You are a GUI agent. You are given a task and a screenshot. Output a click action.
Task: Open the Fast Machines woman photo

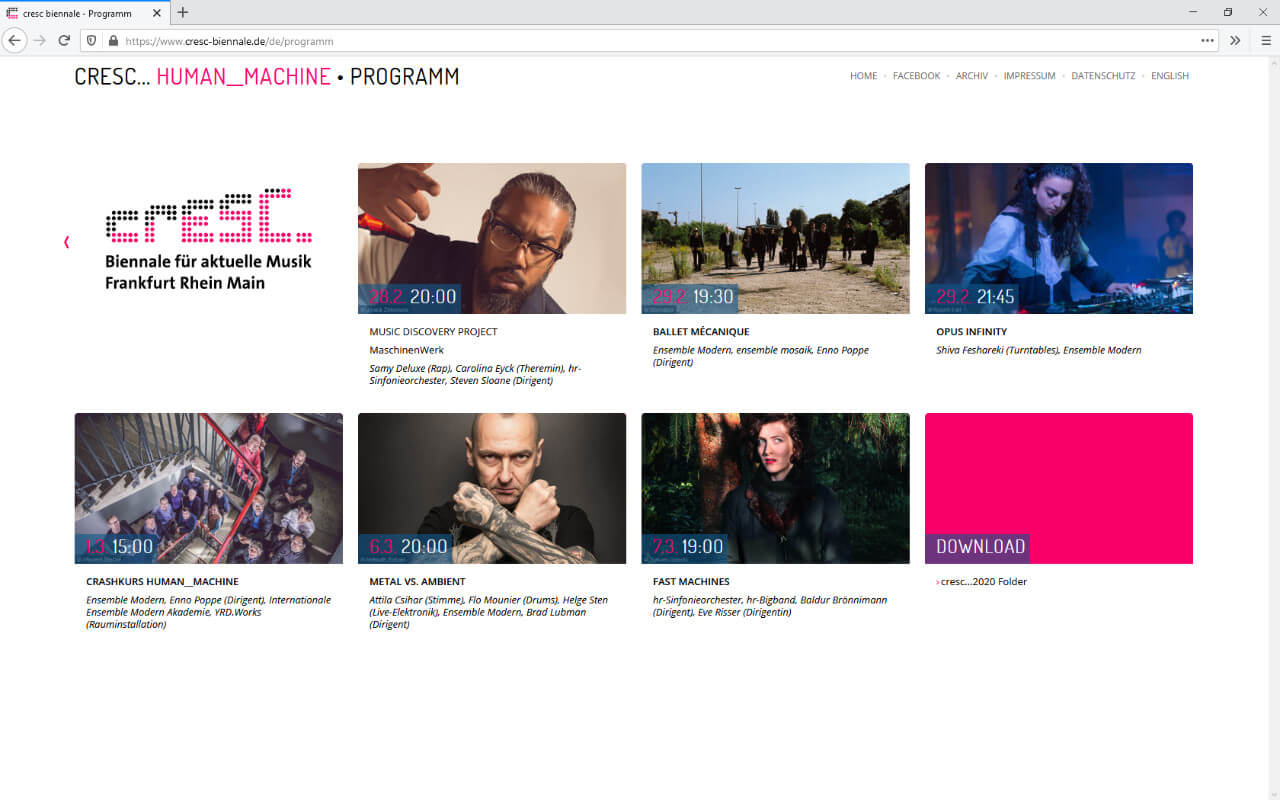click(775, 488)
